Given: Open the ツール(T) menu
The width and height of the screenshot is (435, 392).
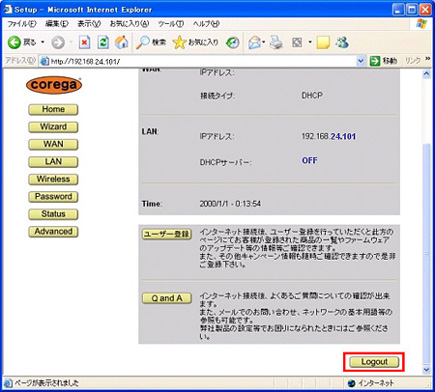Looking at the screenshot, I should pyautogui.click(x=170, y=24).
